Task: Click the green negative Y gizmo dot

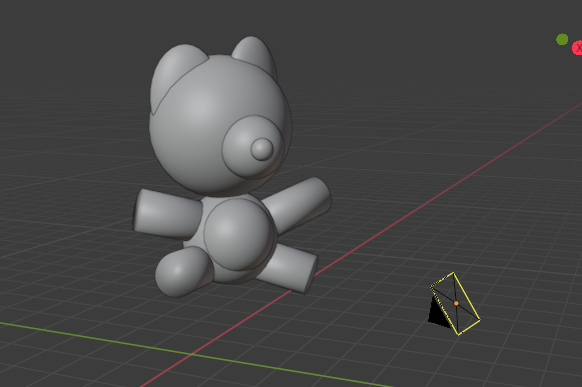Action: [562, 39]
